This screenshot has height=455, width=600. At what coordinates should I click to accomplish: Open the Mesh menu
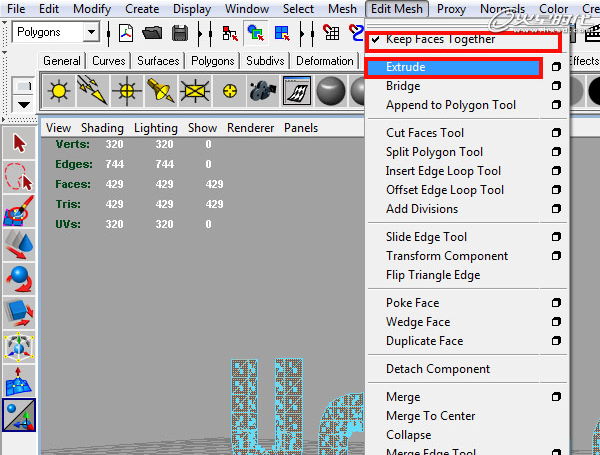pos(342,8)
